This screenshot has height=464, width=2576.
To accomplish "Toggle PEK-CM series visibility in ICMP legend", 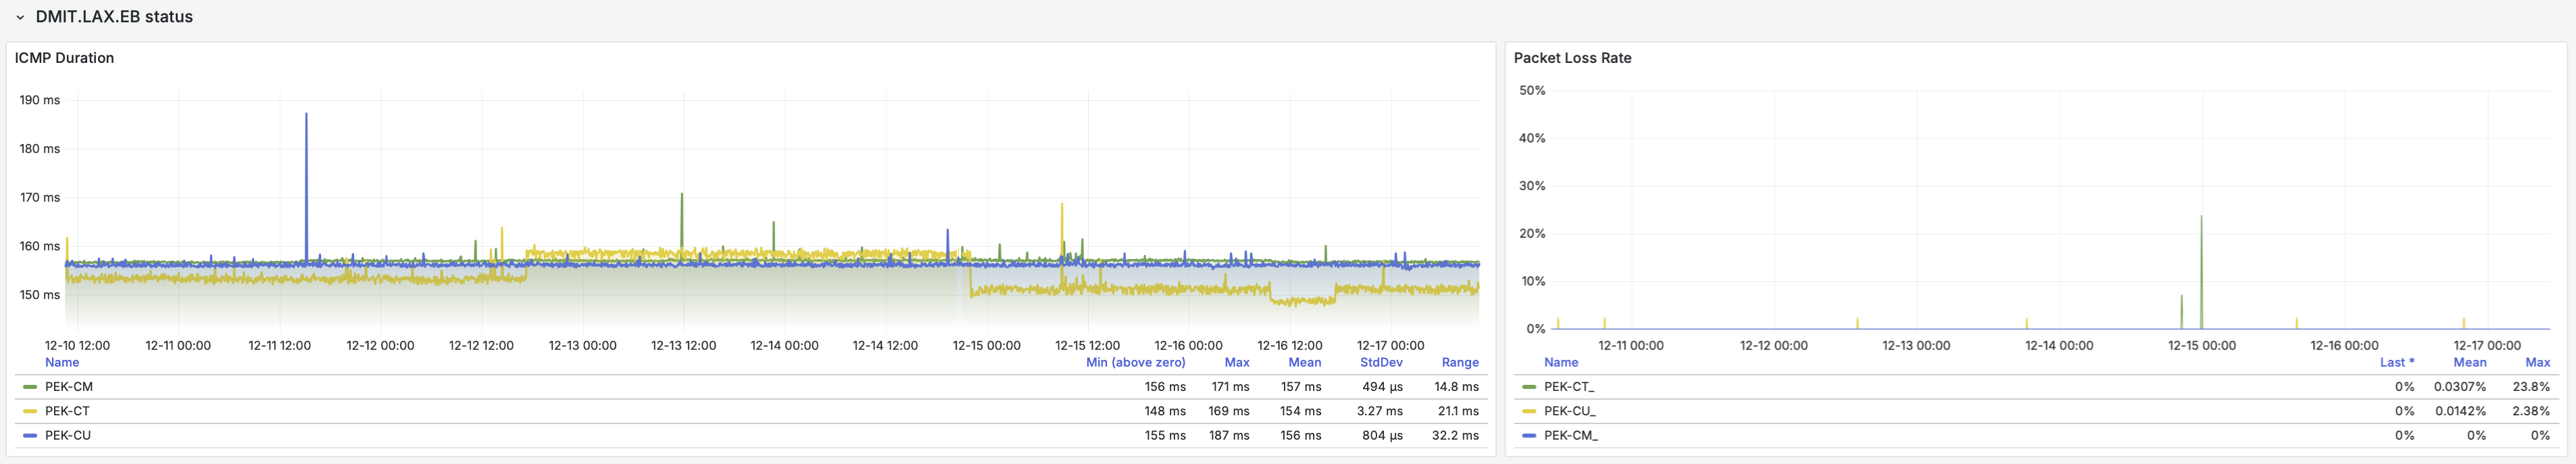I will [69, 387].
